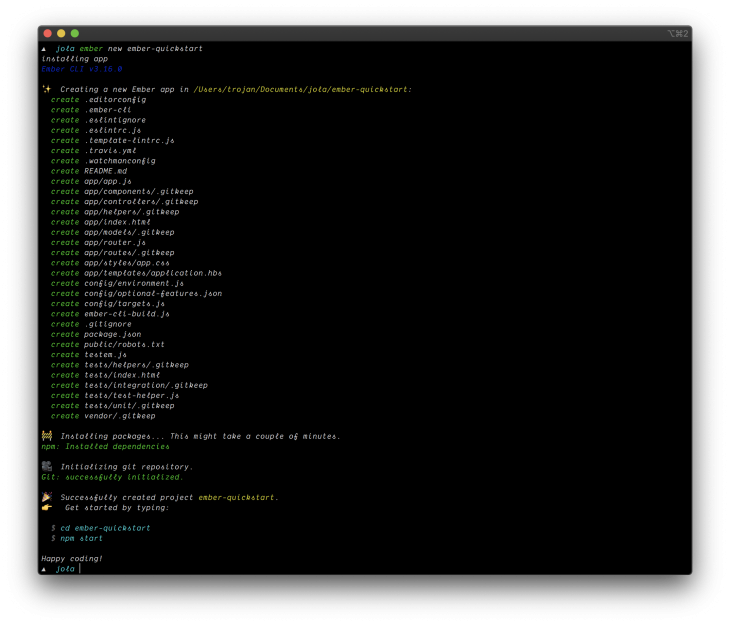Viewport: 730px width, 625px height.
Task: Click the 'create .eslintrc.js' line
Action: coord(96,130)
